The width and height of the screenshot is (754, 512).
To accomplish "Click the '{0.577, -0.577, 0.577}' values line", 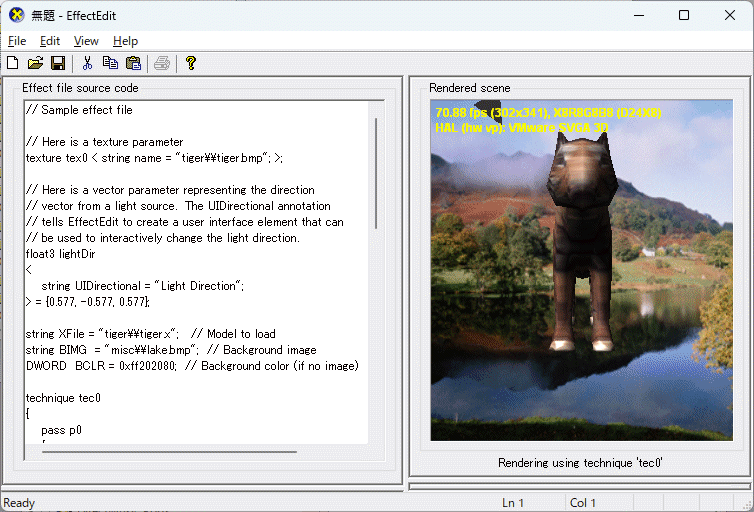I will point(88,302).
